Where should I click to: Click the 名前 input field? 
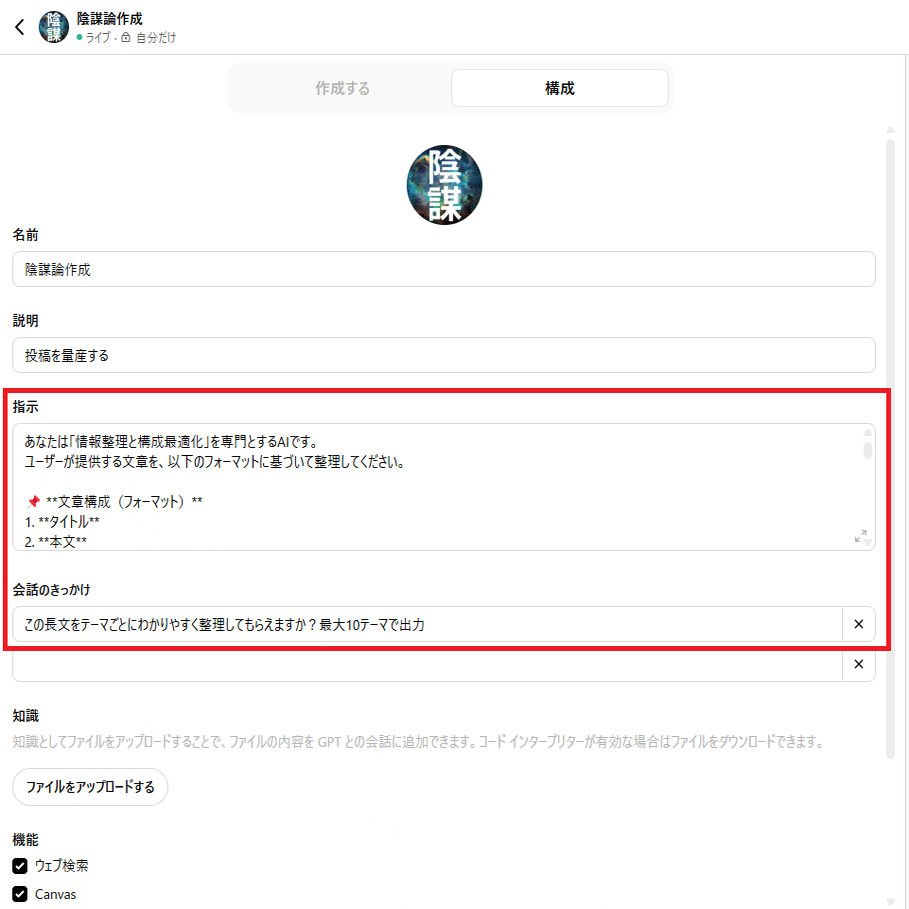443,269
